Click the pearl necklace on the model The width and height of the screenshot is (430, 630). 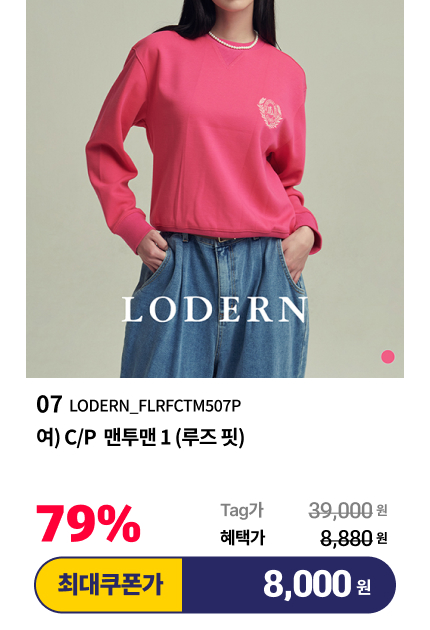point(234,40)
